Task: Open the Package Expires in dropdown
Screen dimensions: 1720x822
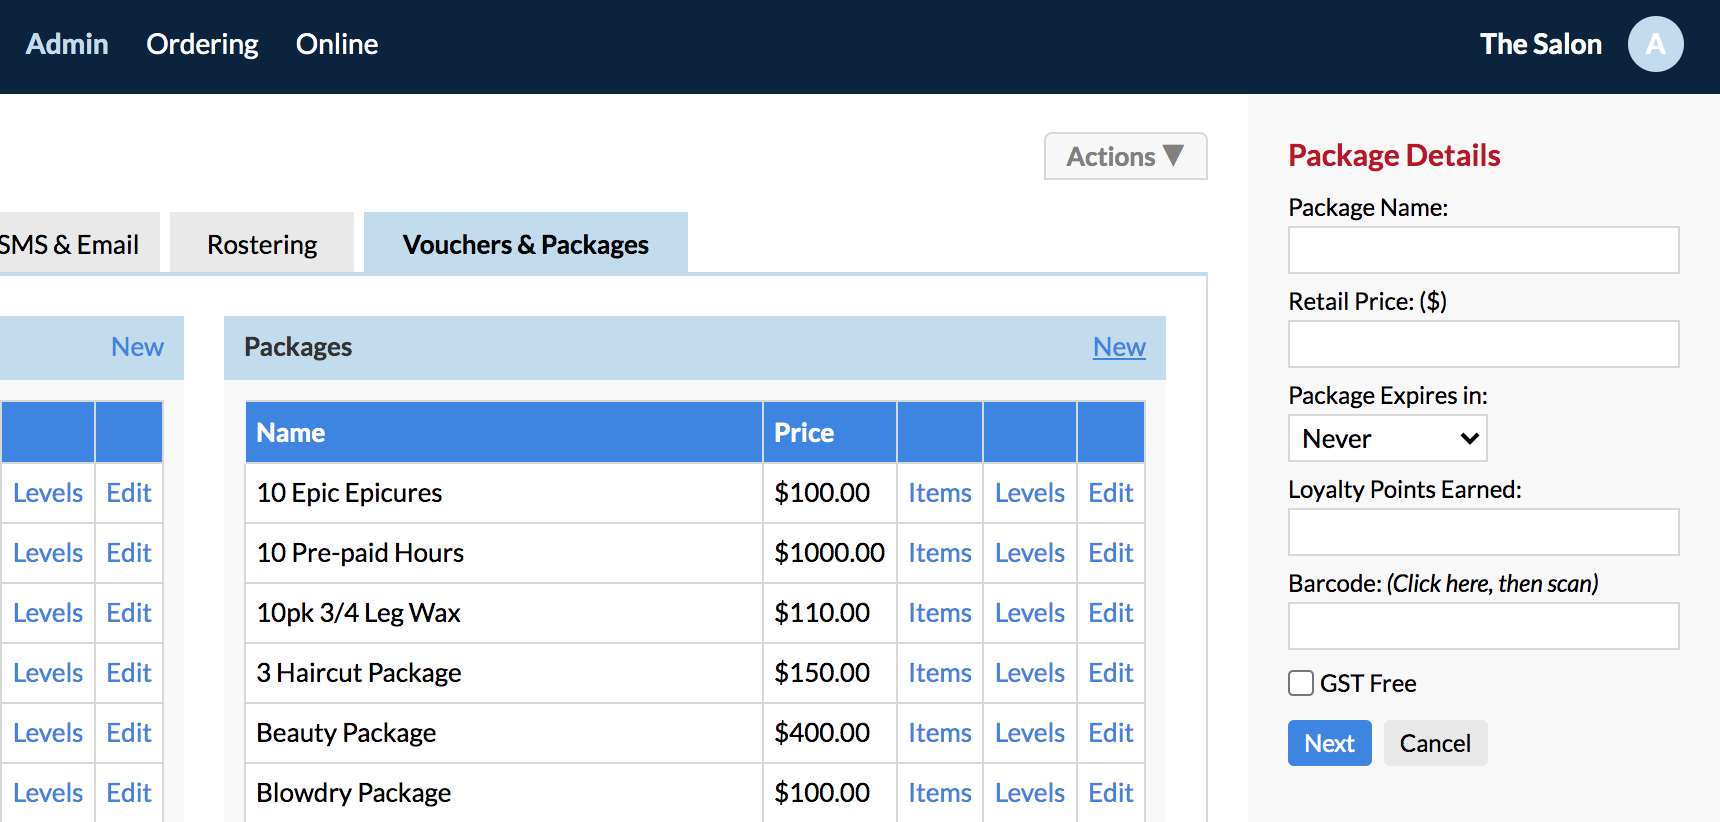Action: (x=1387, y=438)
